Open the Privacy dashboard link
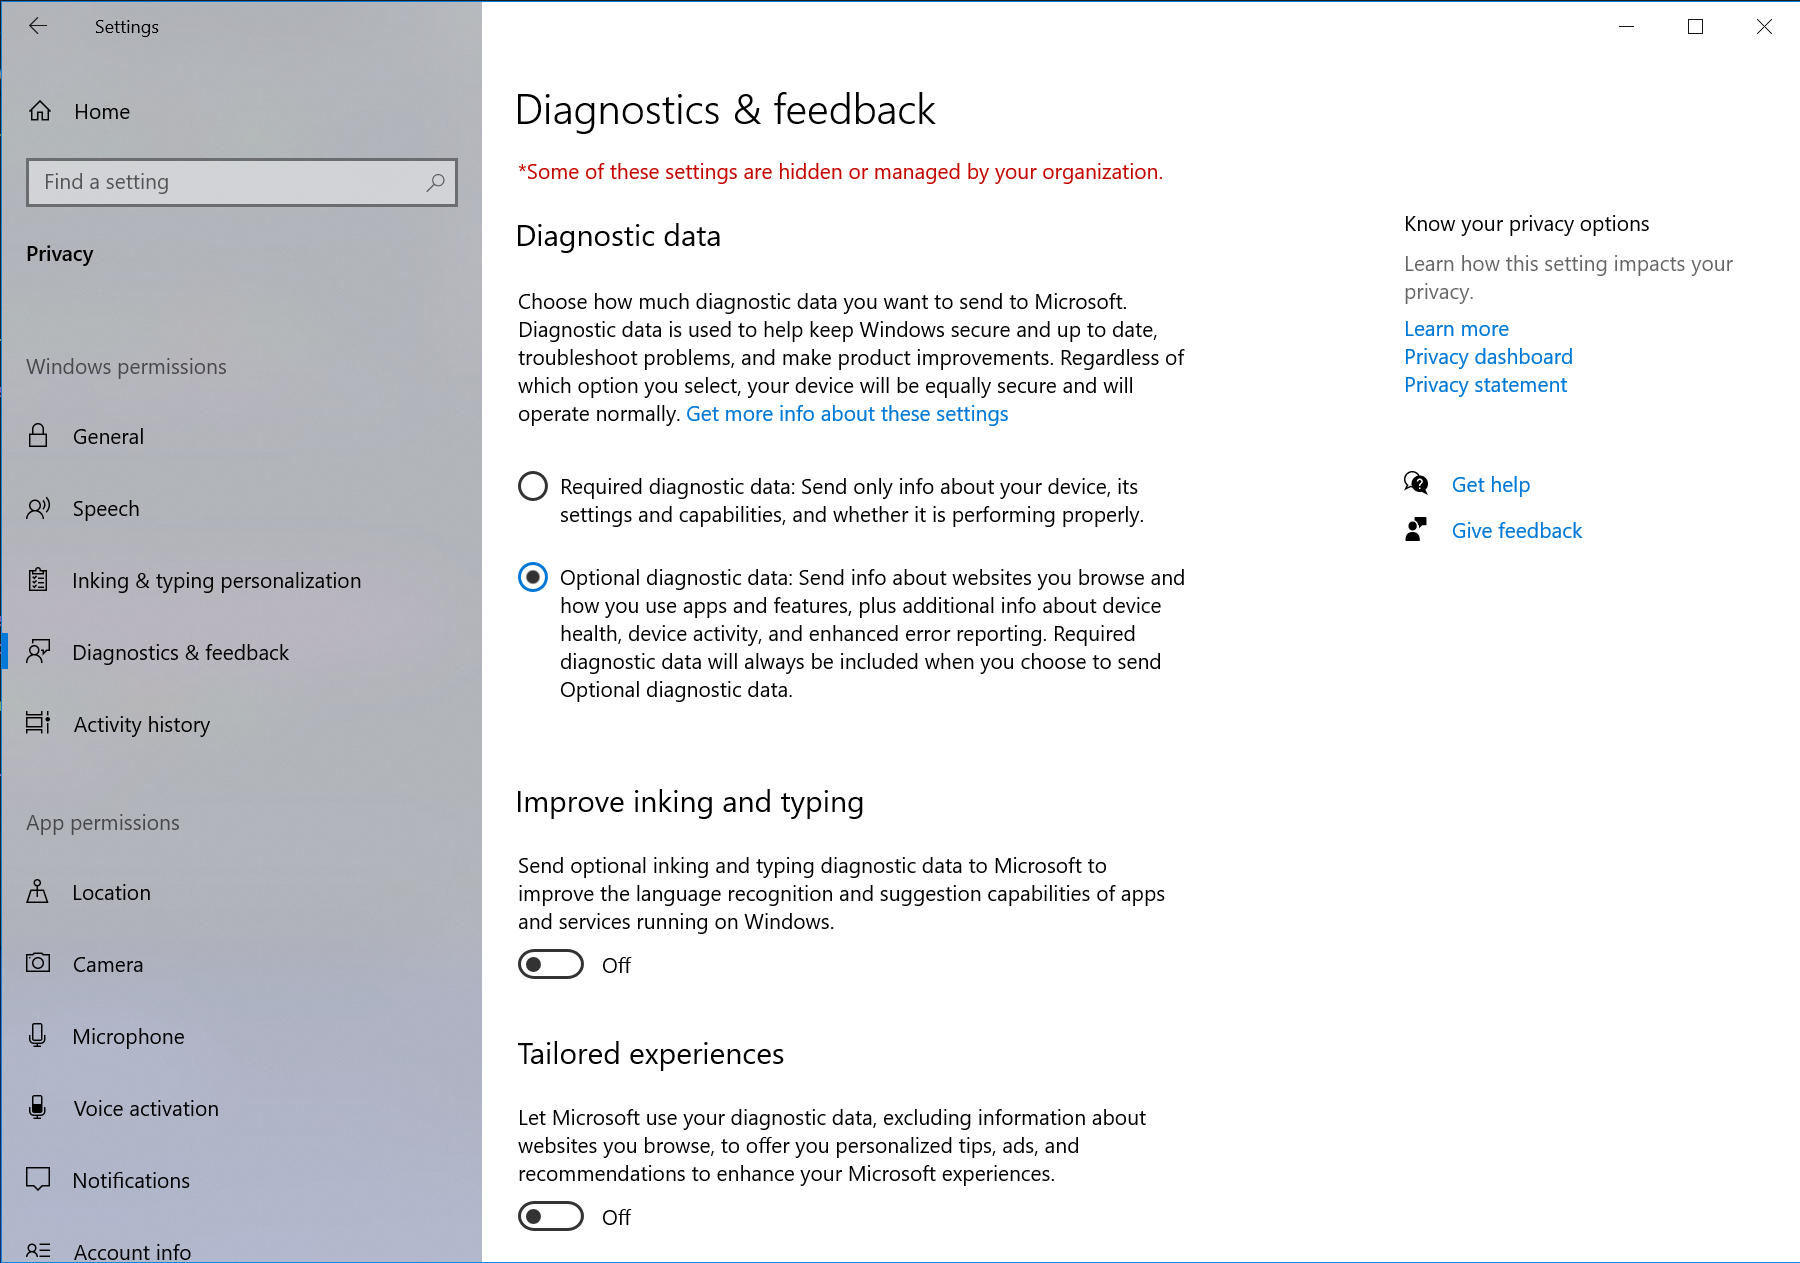The height and width of the screenshot is (1263, 1800). click(1488, 357)
